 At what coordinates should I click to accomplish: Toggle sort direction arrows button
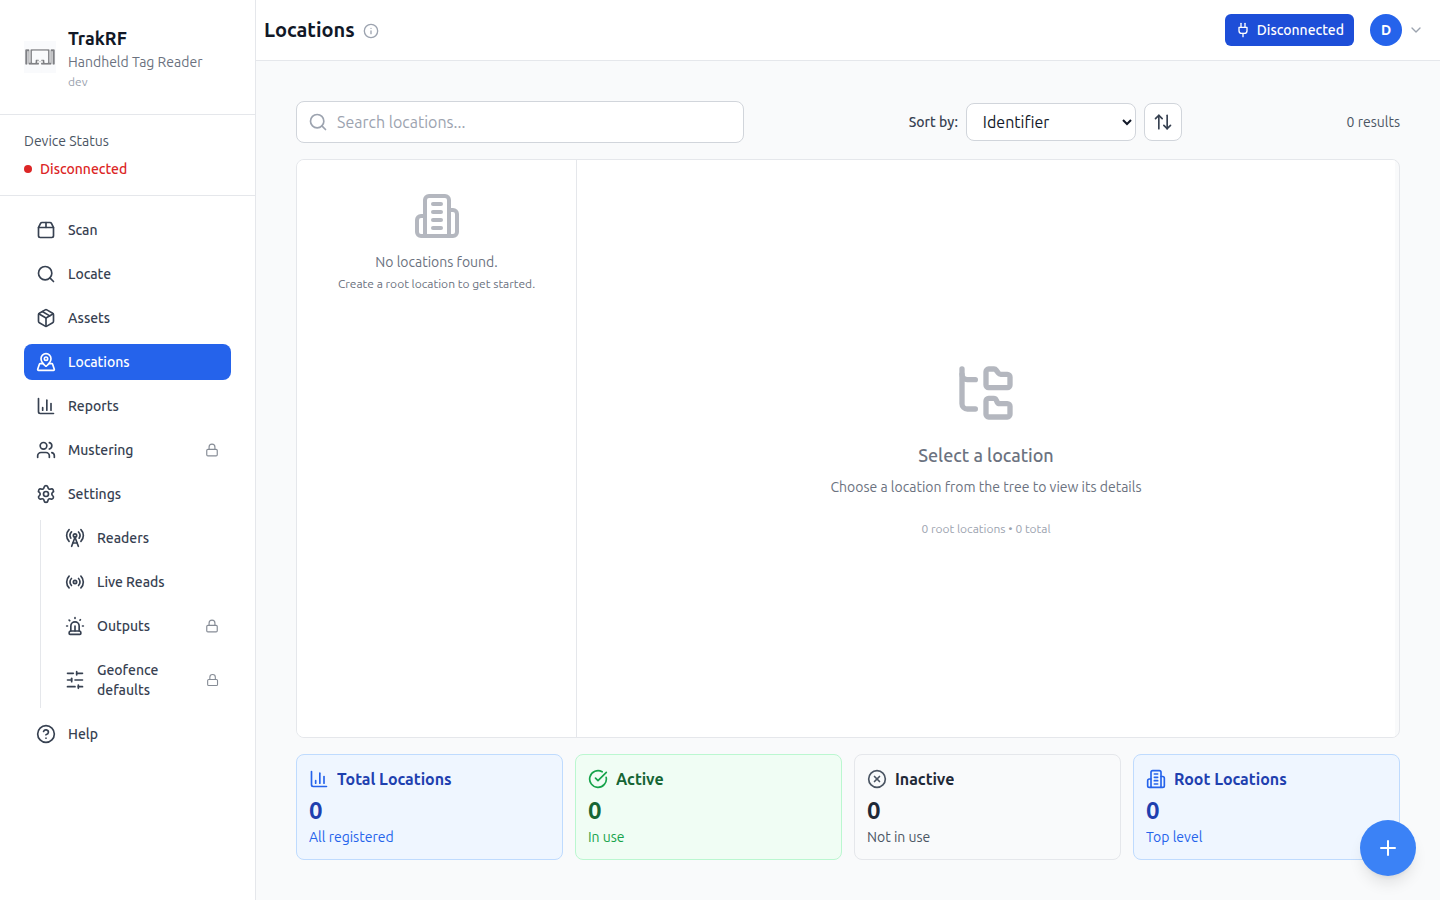pyautogui.click(x=1163, y=122)
